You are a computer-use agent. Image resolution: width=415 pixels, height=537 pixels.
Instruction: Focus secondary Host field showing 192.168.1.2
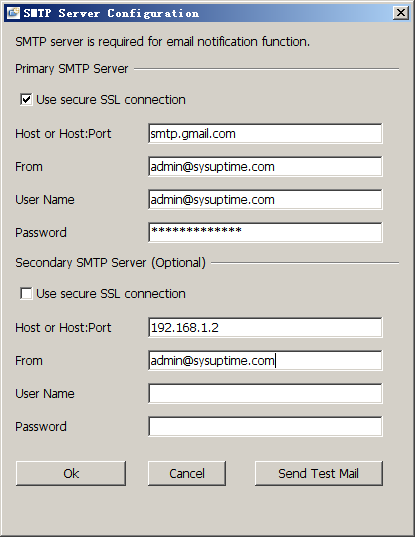pos(265,327)
